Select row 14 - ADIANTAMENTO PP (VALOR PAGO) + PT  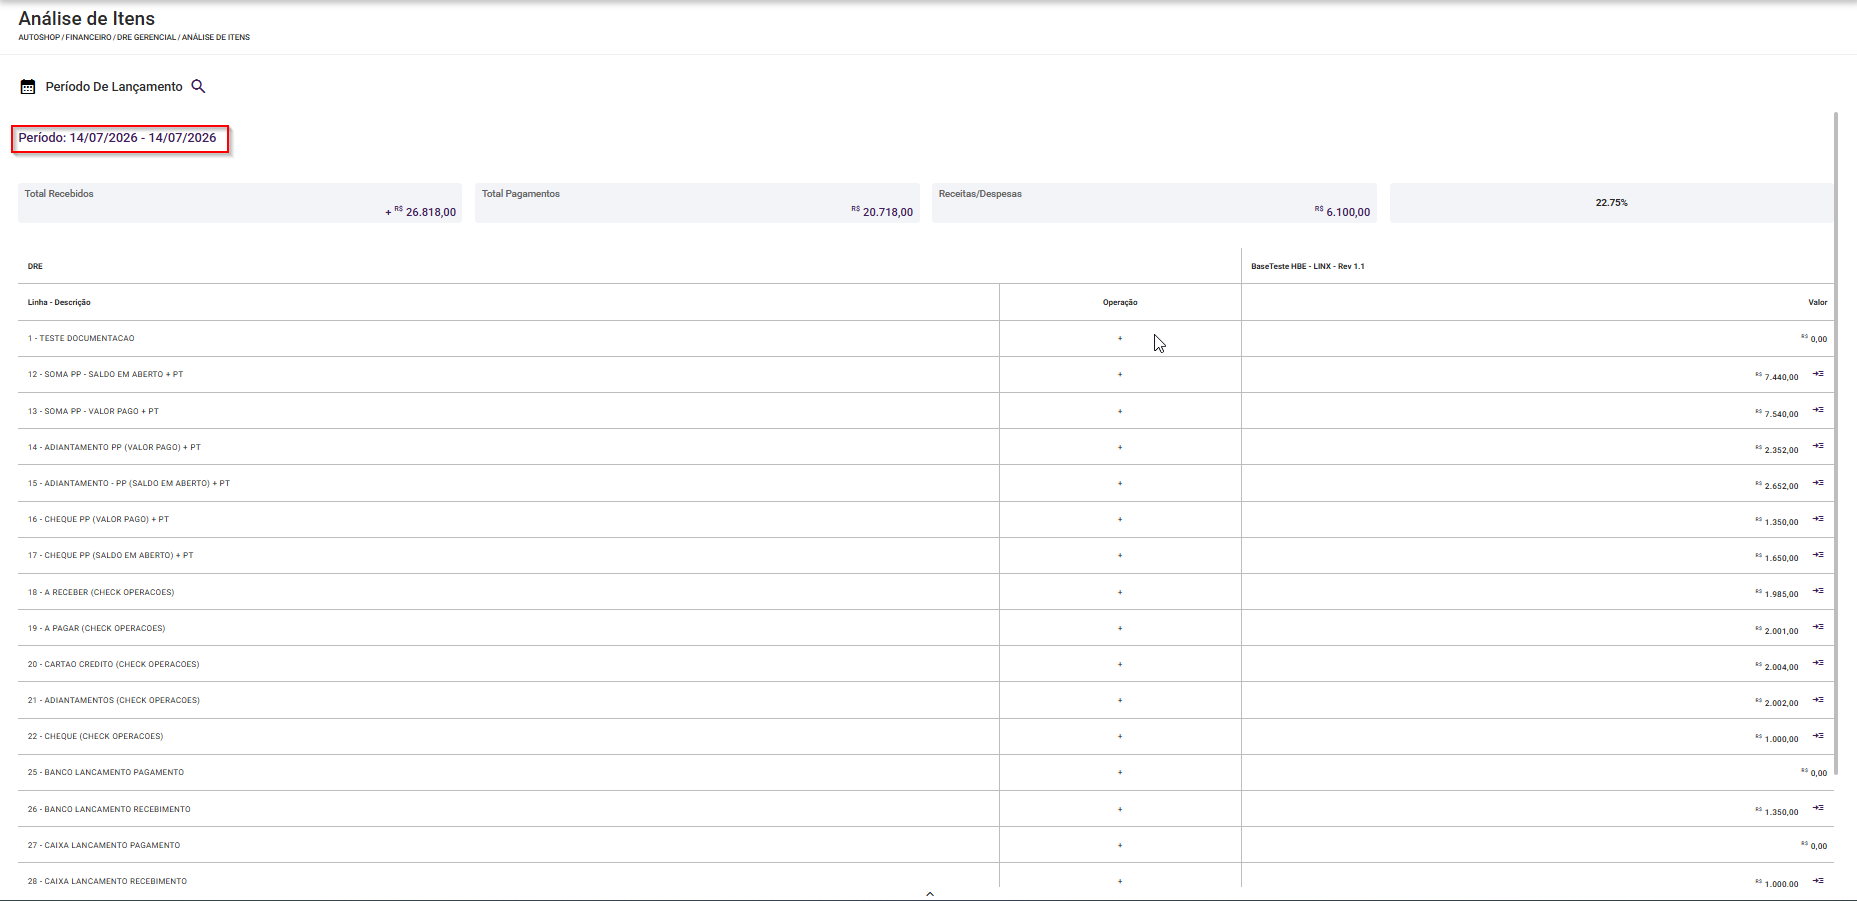coord(926,447)
